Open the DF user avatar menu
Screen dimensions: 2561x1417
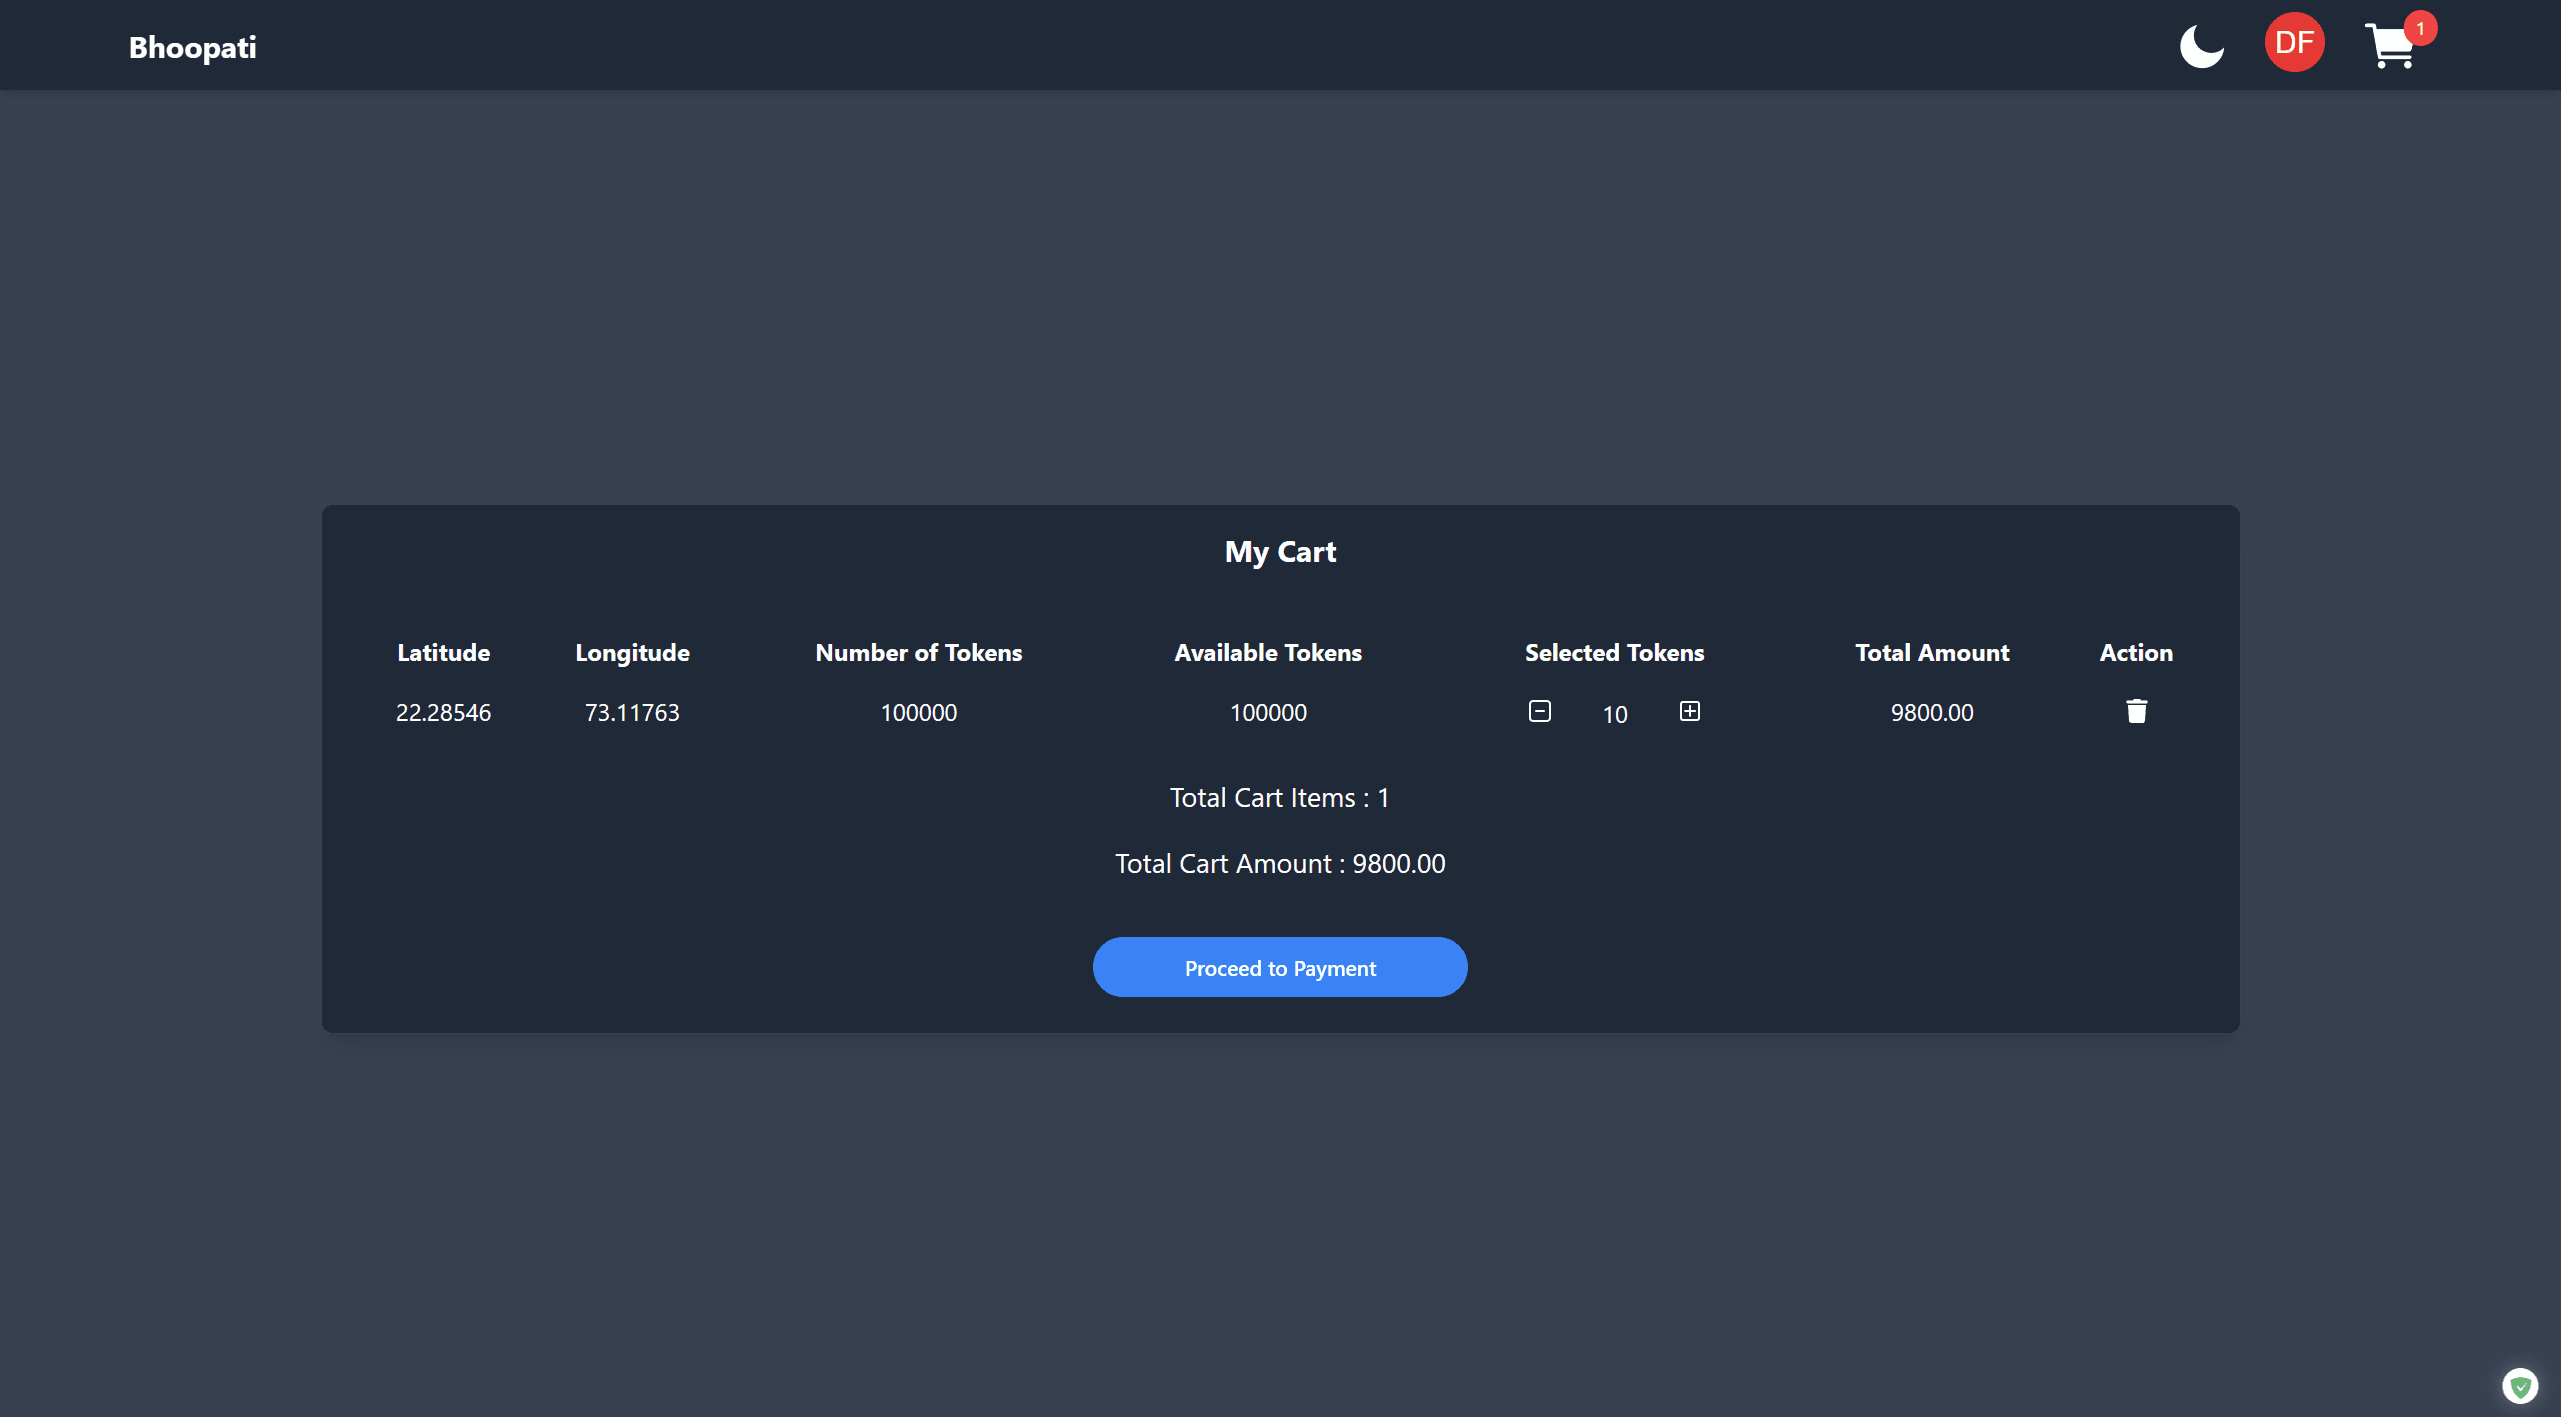[x=2294, y=43]
